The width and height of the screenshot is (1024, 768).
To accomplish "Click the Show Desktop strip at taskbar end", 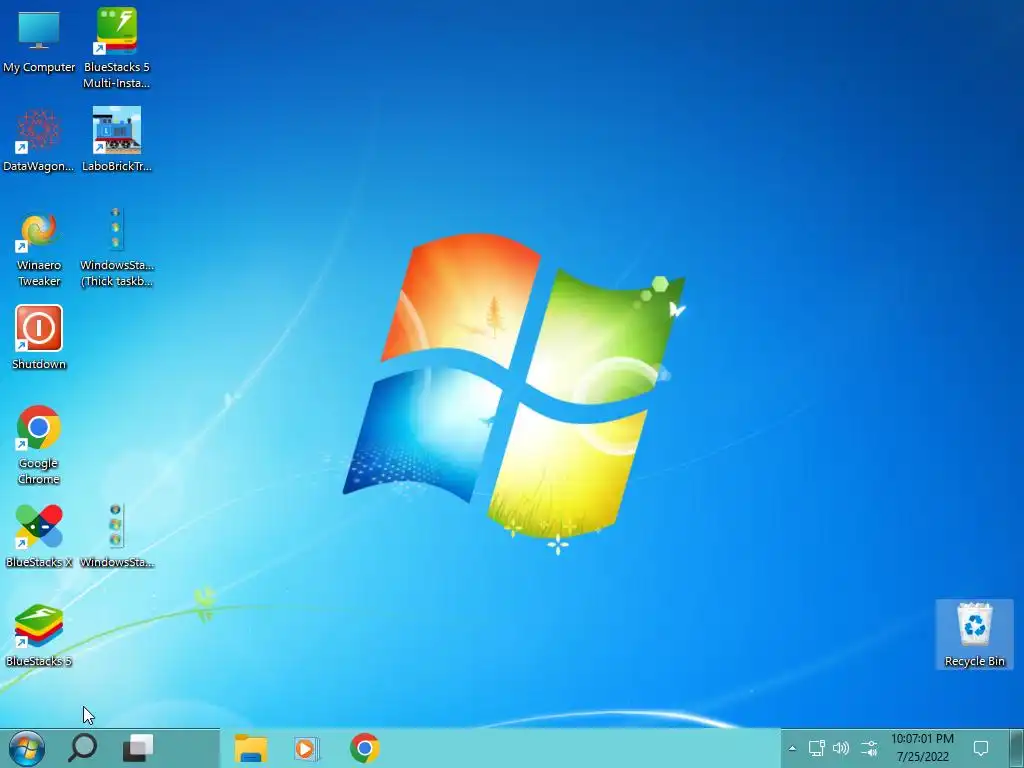I will click(1016, 748).
